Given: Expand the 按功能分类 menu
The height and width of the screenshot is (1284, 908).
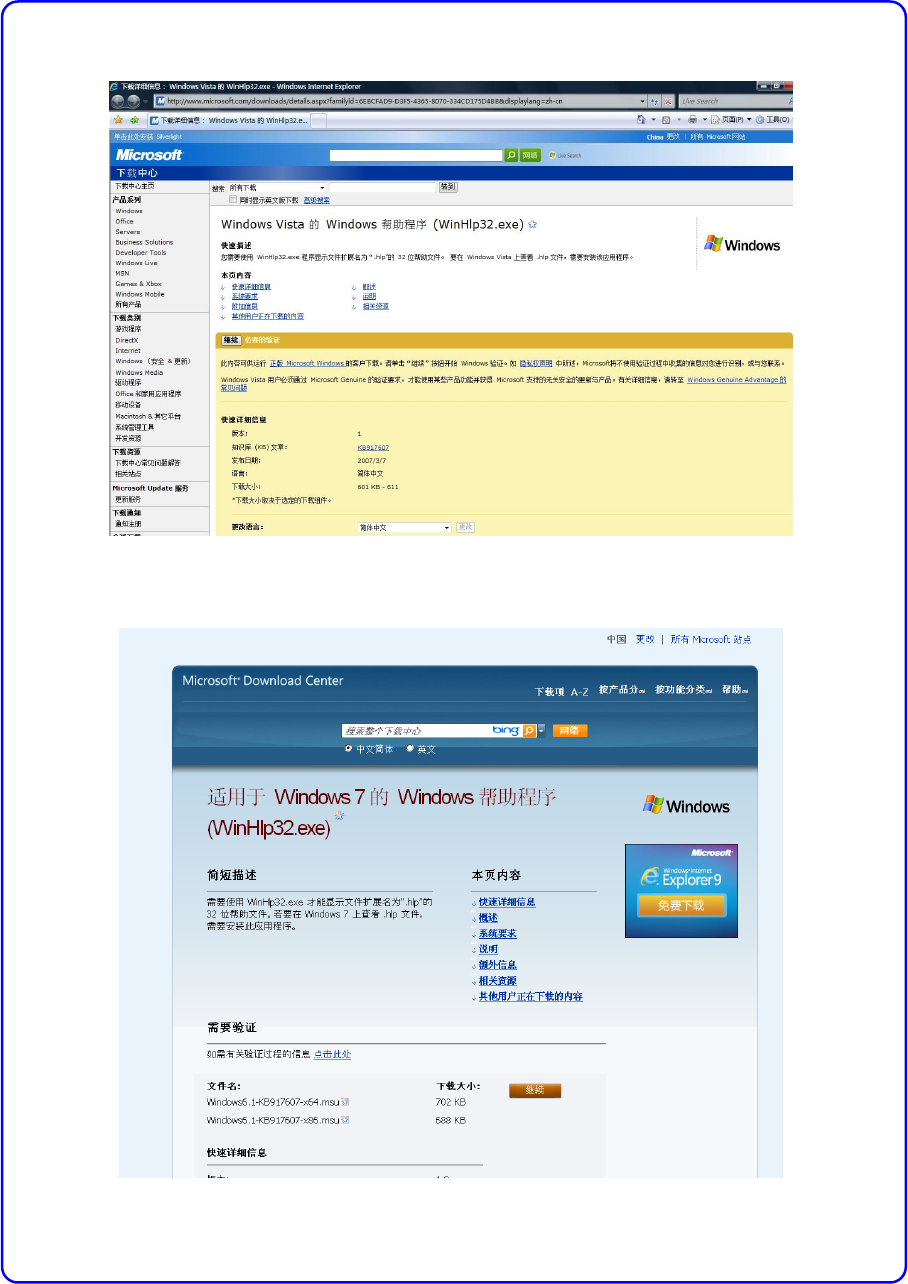Looking at the screenshot, I should [682, 690].
